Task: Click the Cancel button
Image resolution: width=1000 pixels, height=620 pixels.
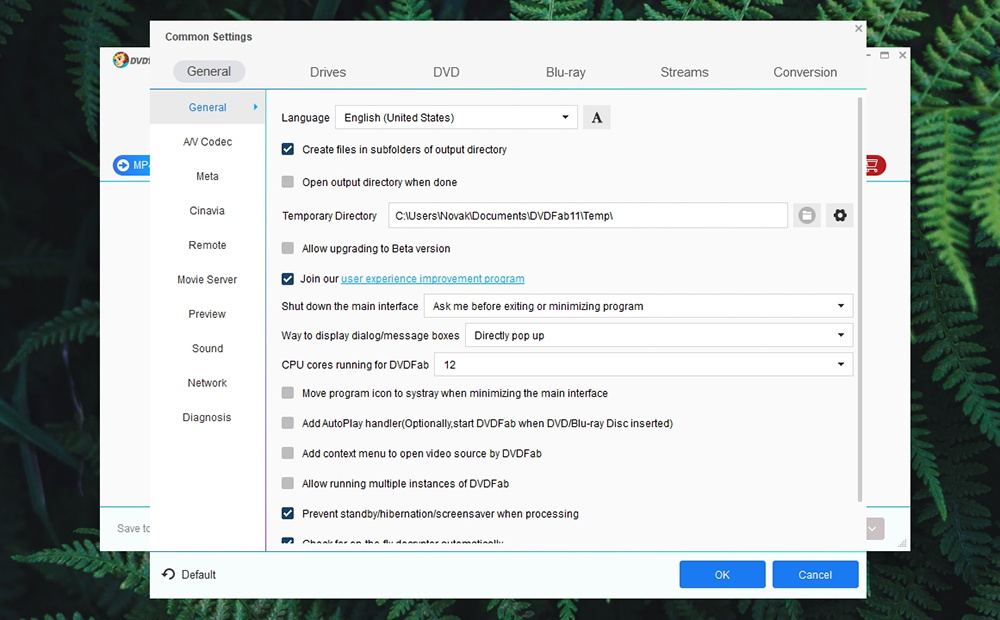Action: point(815,575)
